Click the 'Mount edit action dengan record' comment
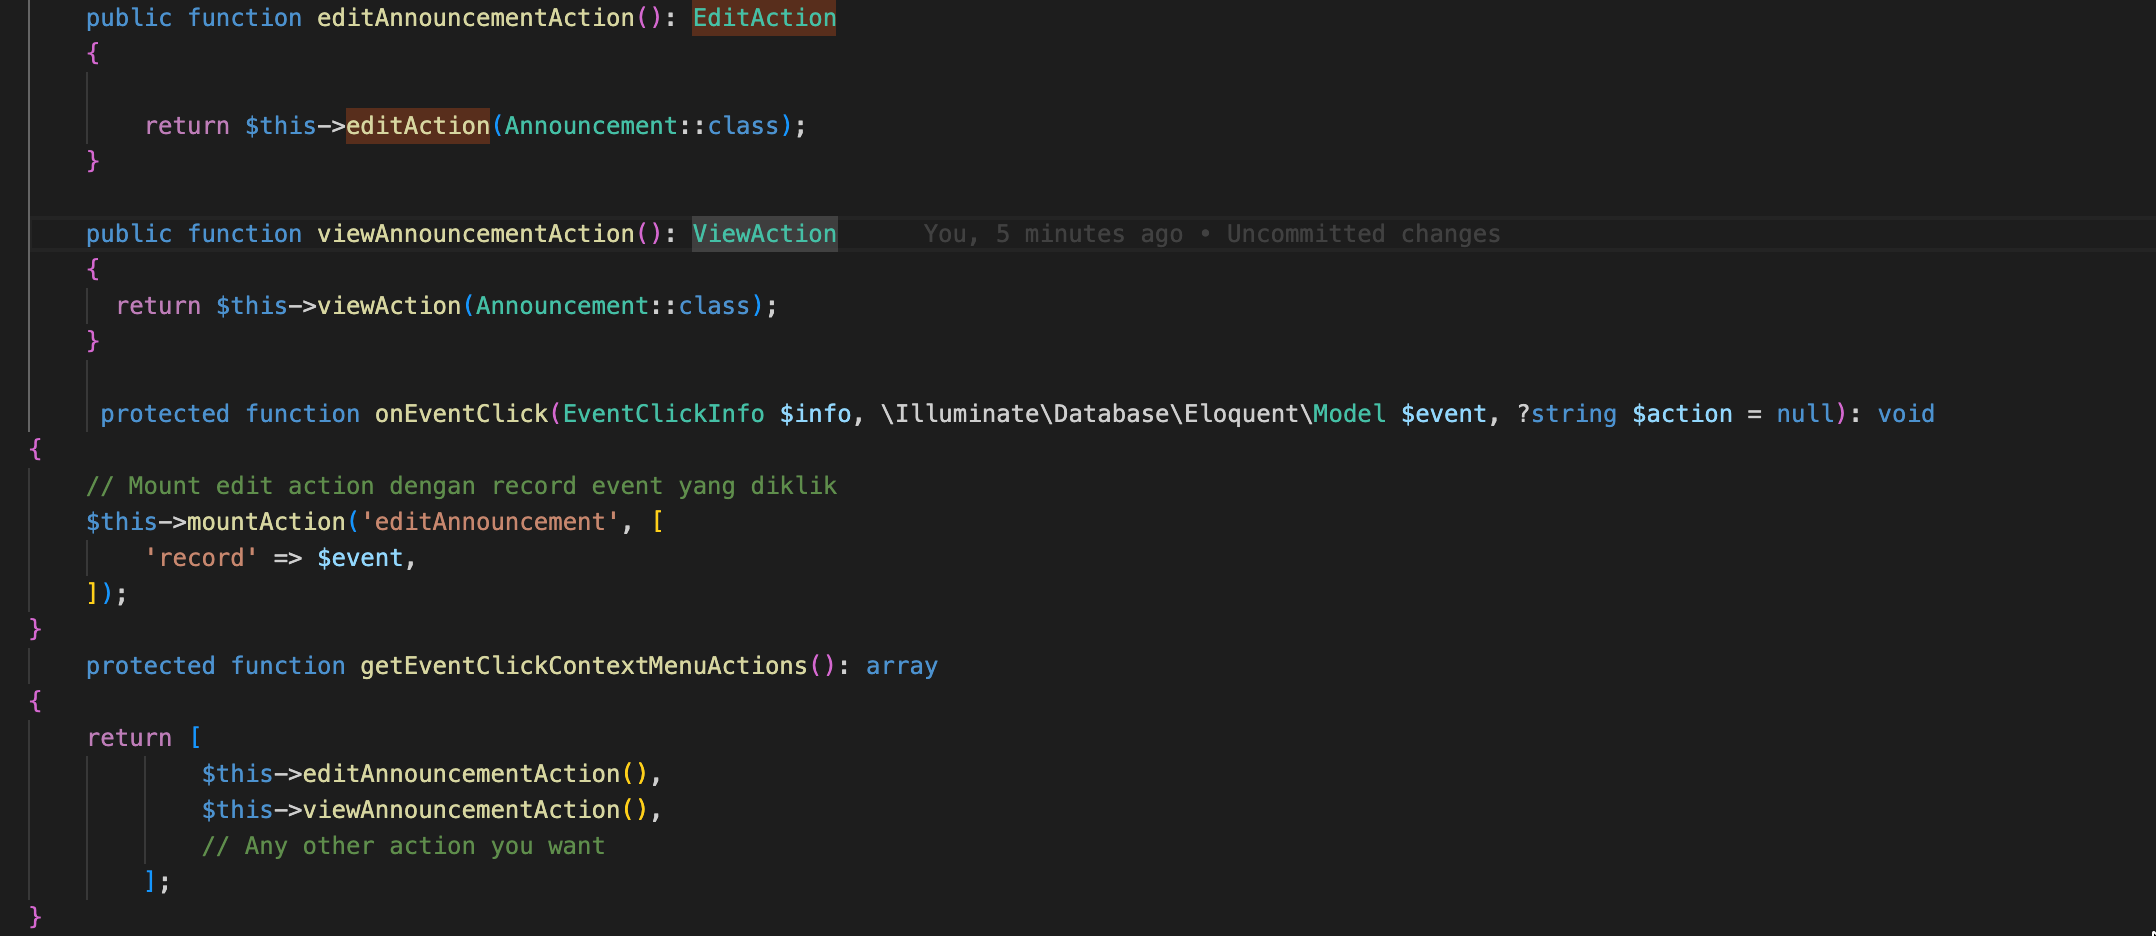The width and height of the screenshot is (2156, 936). coord(461,486)
